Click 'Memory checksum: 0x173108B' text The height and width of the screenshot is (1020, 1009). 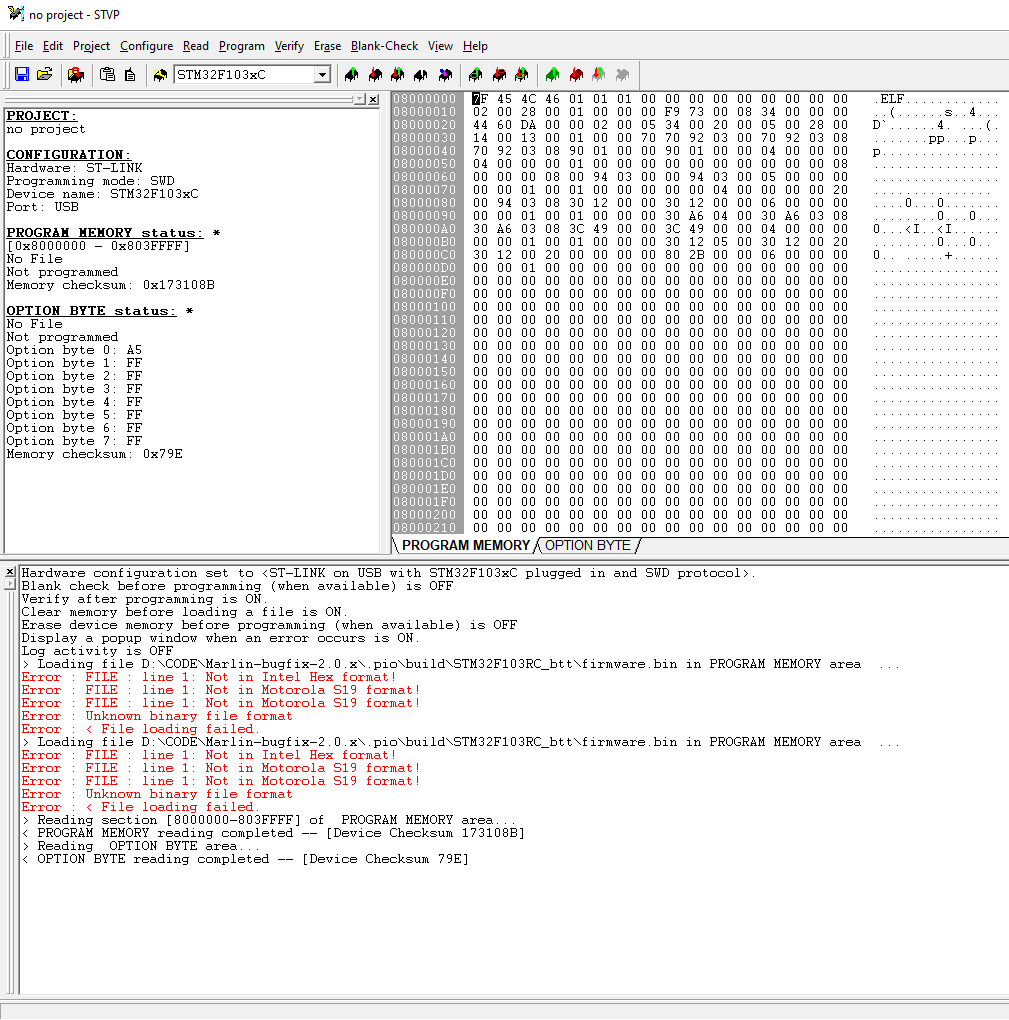tap(111, 285)
